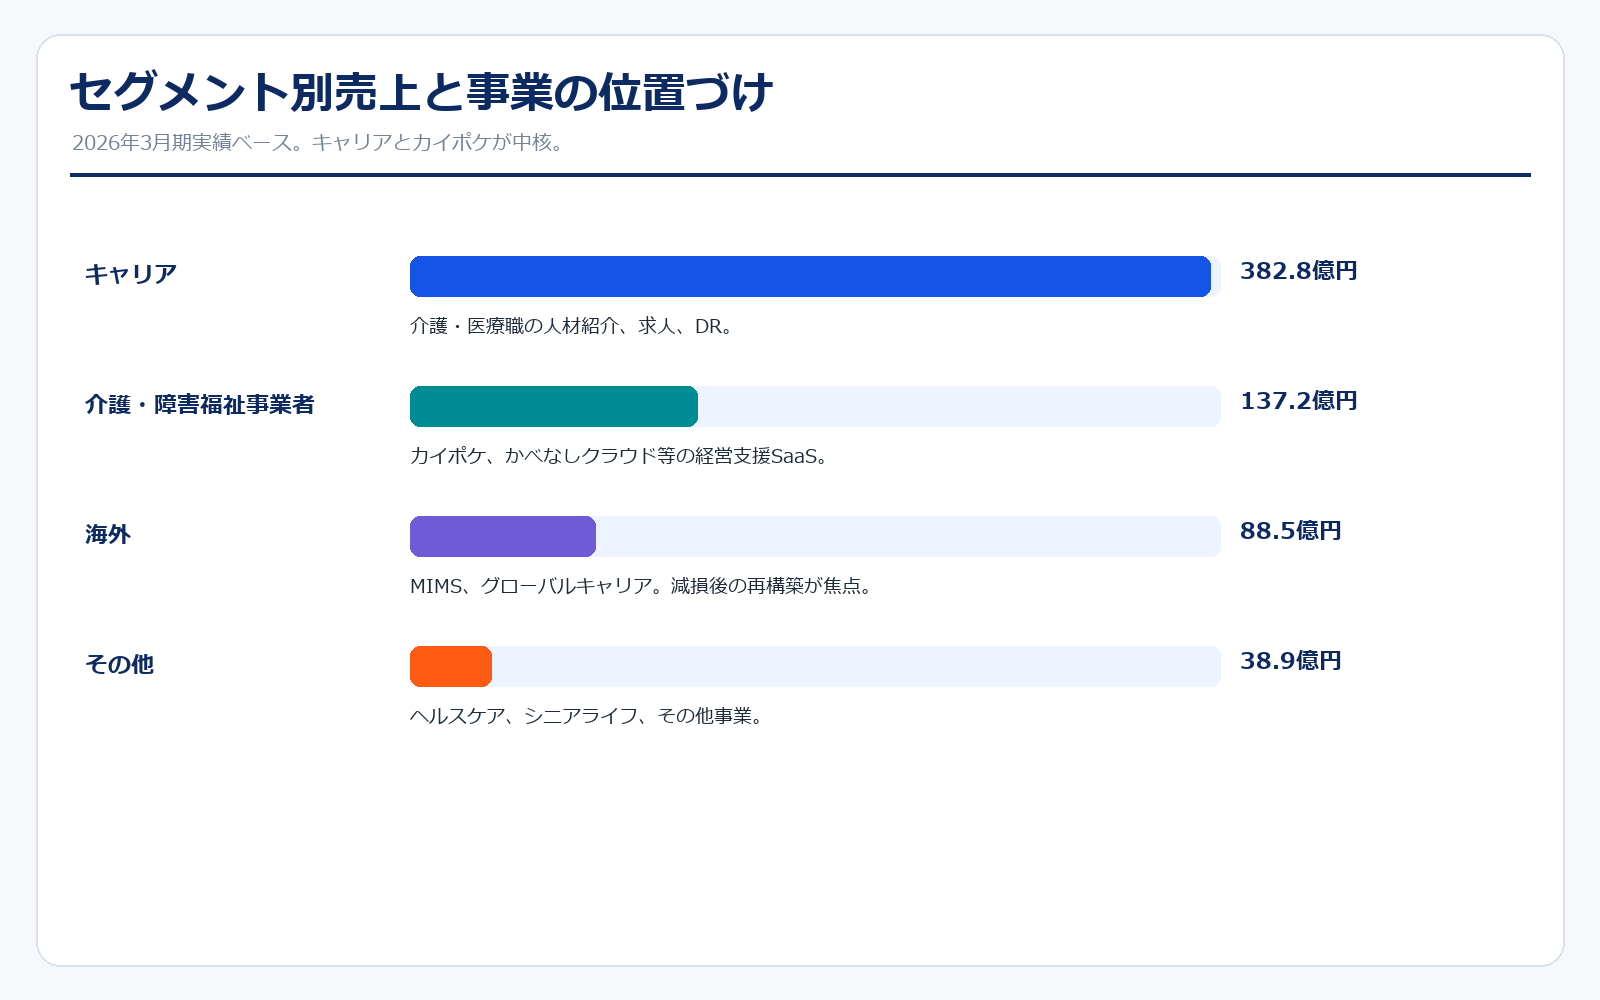The width and height of the screenshot is (1600, 1000).
Task: Click the value 88.5億円
Action: point(1291,531)
